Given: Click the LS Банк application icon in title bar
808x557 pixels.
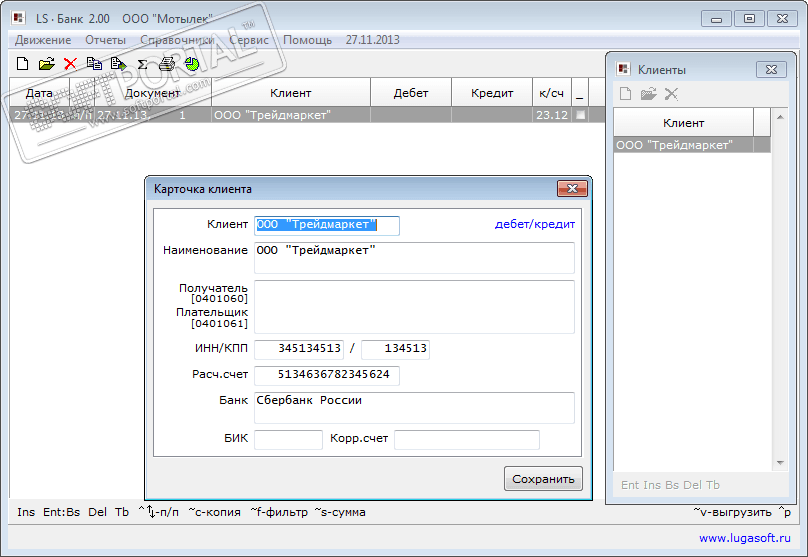Looking at the screenshot, I should [19, 18].
